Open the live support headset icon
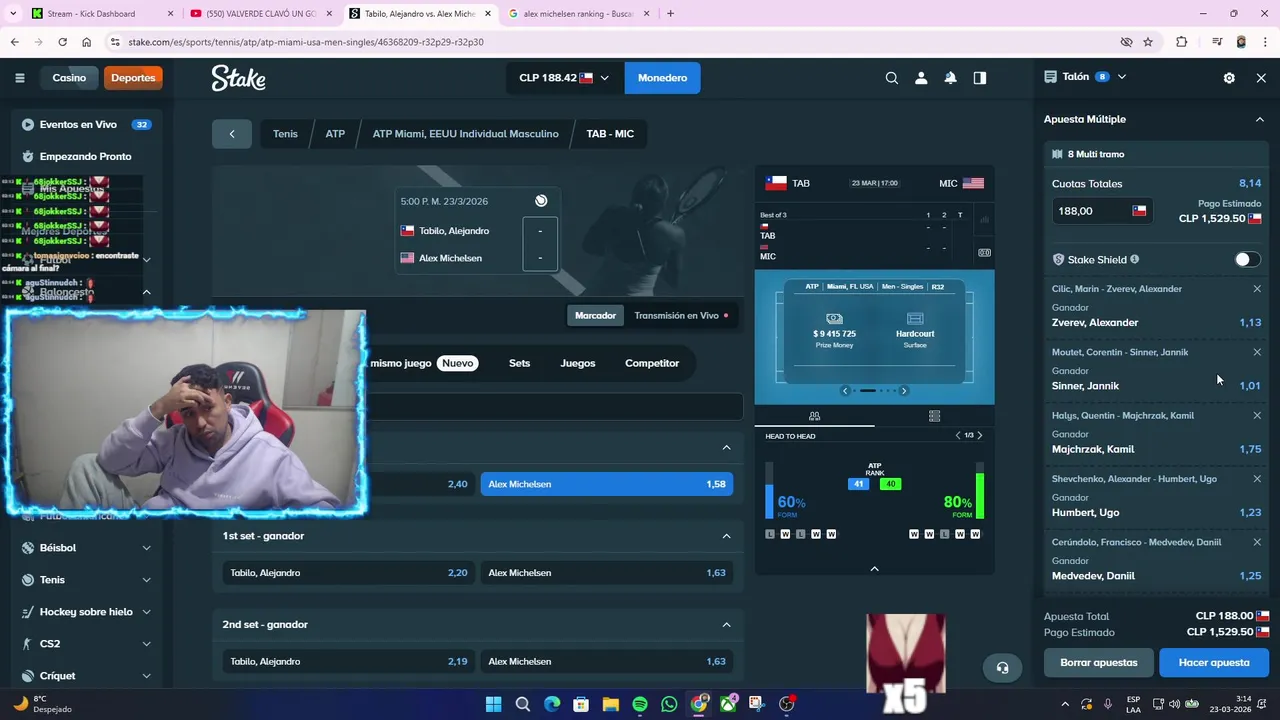 click(x=1002, y=668)
